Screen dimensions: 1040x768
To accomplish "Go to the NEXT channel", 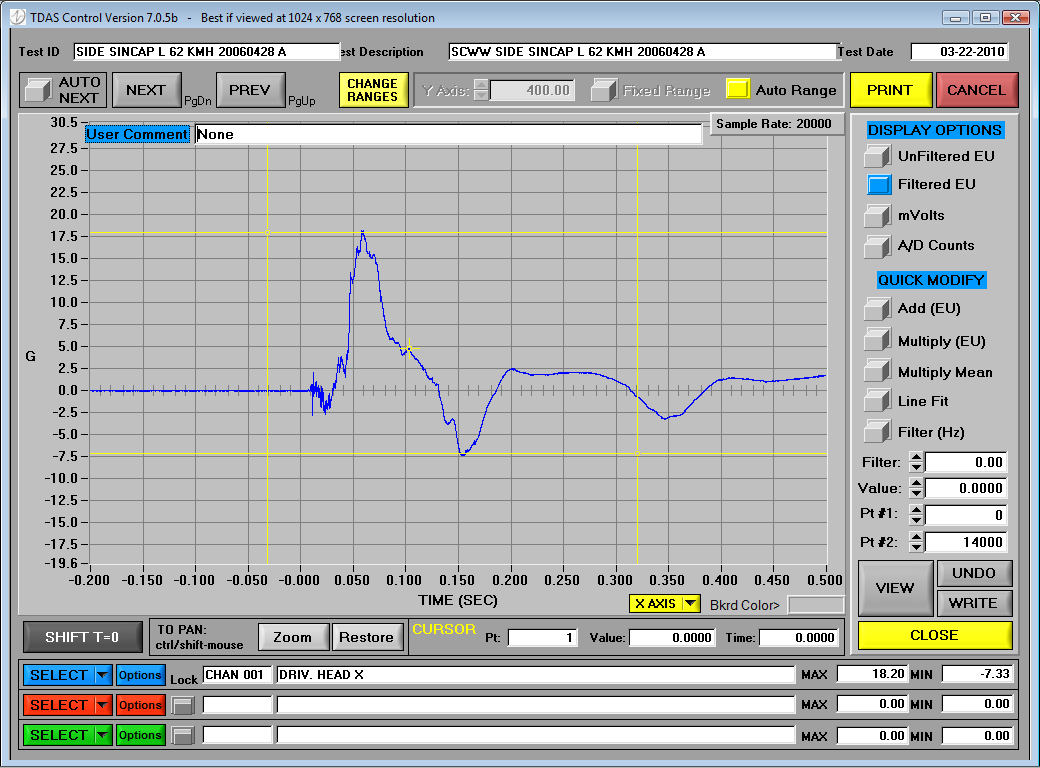I will 146,90.
